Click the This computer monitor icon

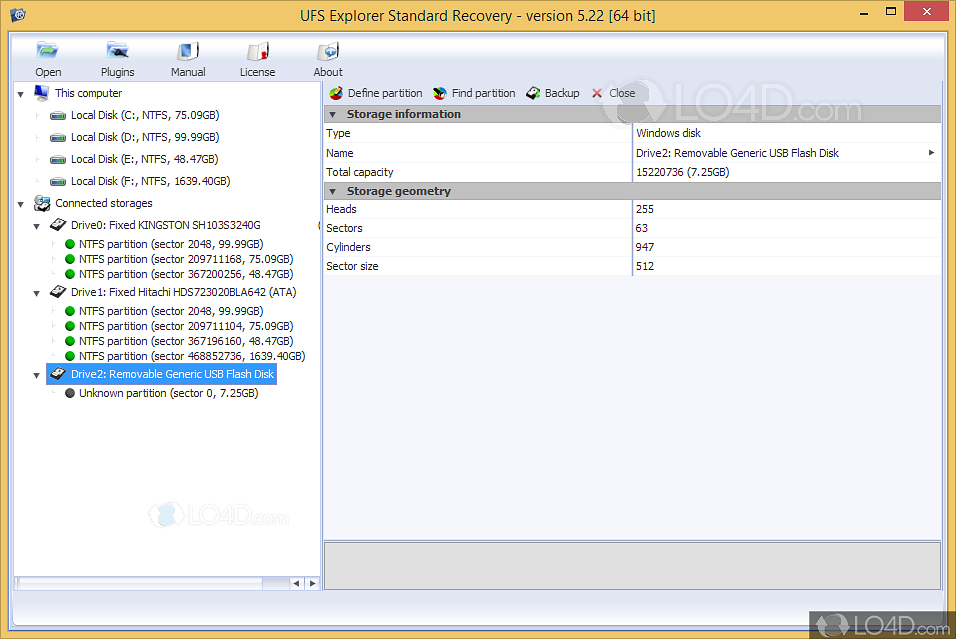pyautogui.click(x=41, y=93)
